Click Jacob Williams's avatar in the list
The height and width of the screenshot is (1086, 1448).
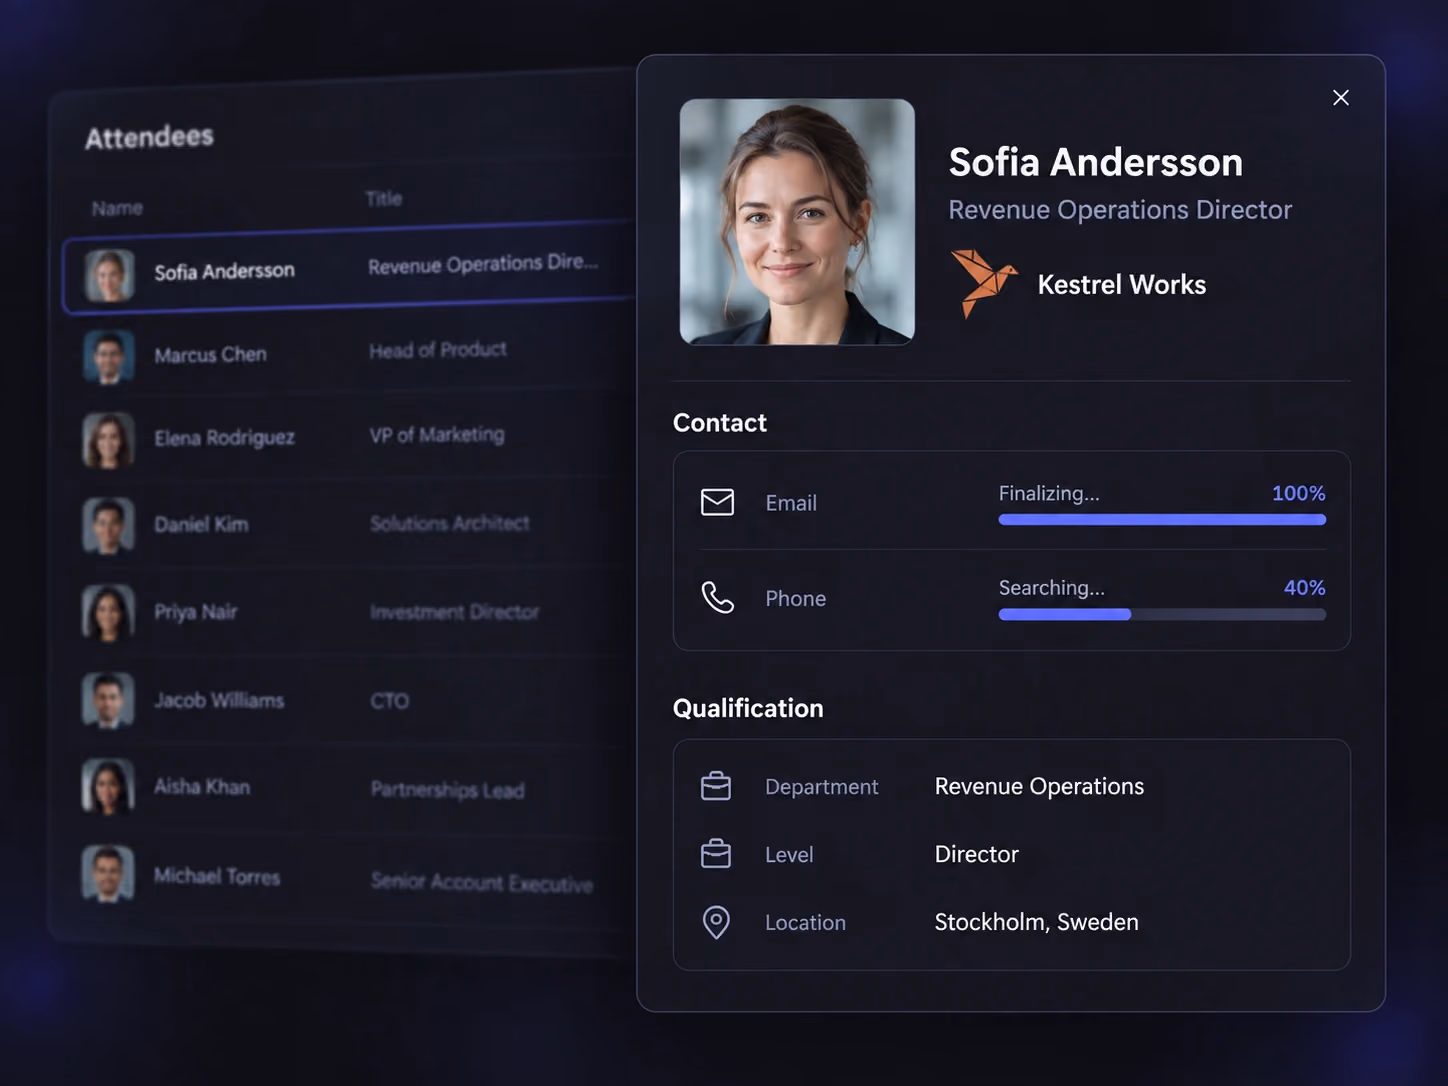108,700
